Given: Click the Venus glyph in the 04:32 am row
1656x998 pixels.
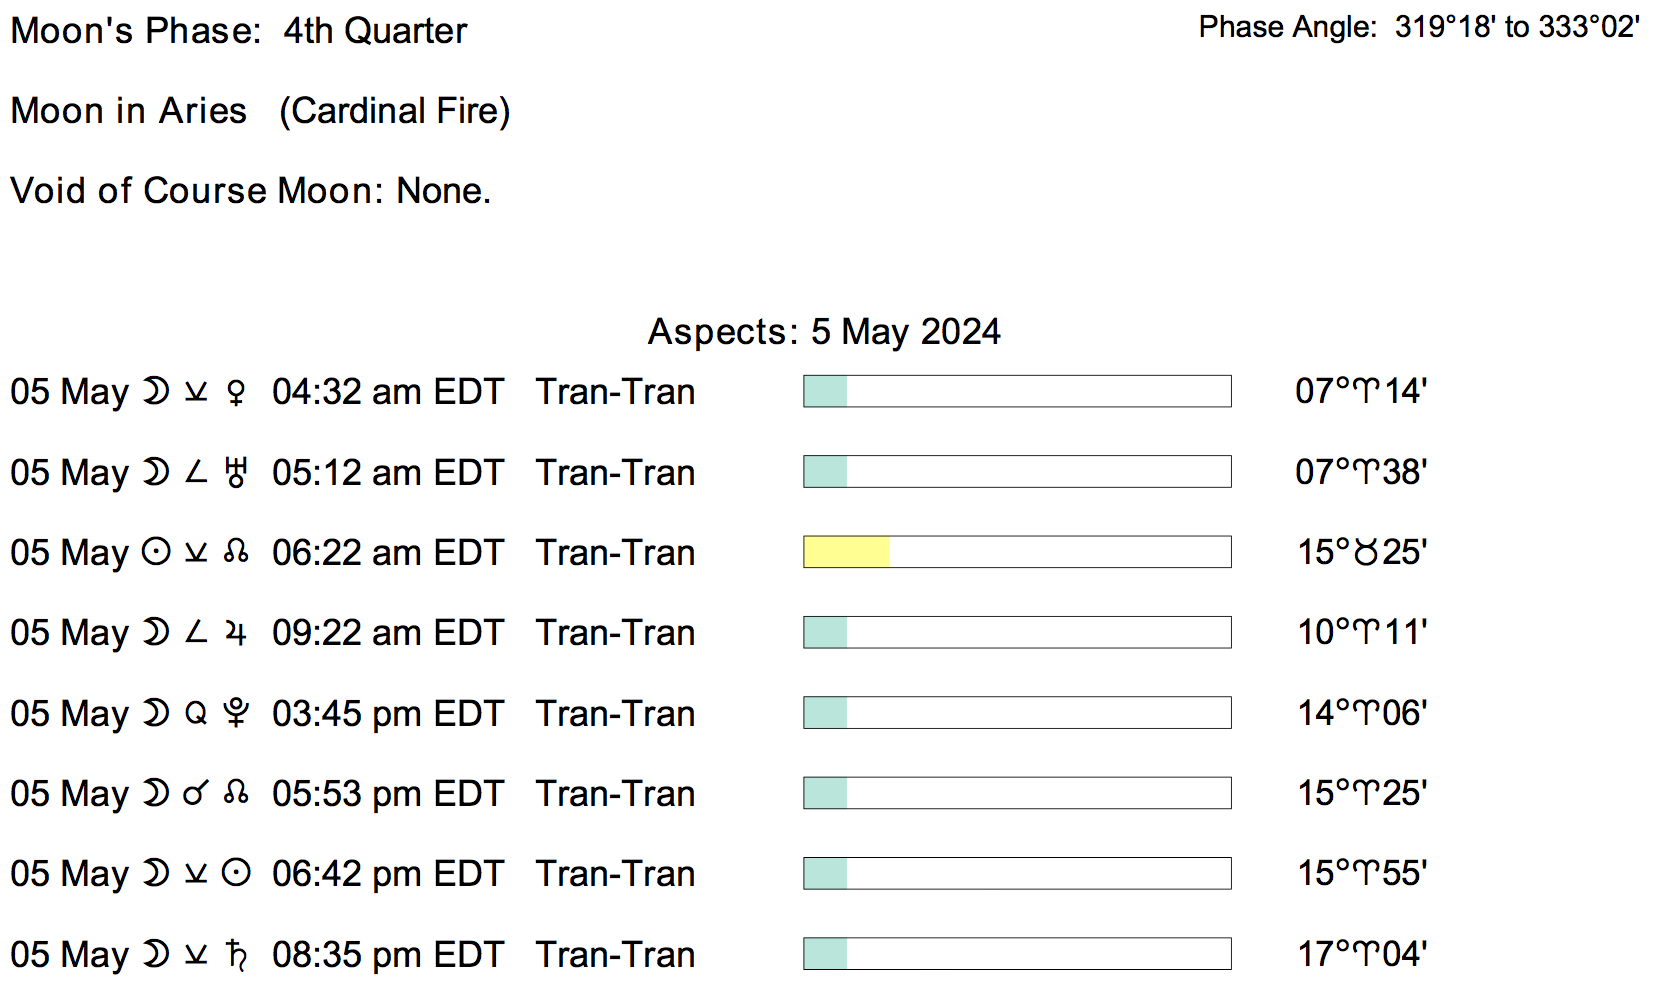Looking at the screenshot, I should 236,392.
